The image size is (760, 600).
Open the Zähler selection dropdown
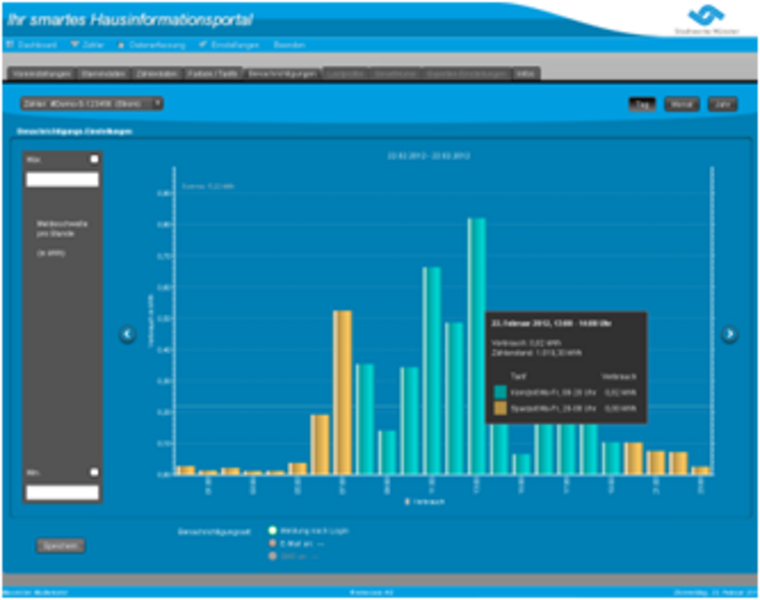(92, 103)
